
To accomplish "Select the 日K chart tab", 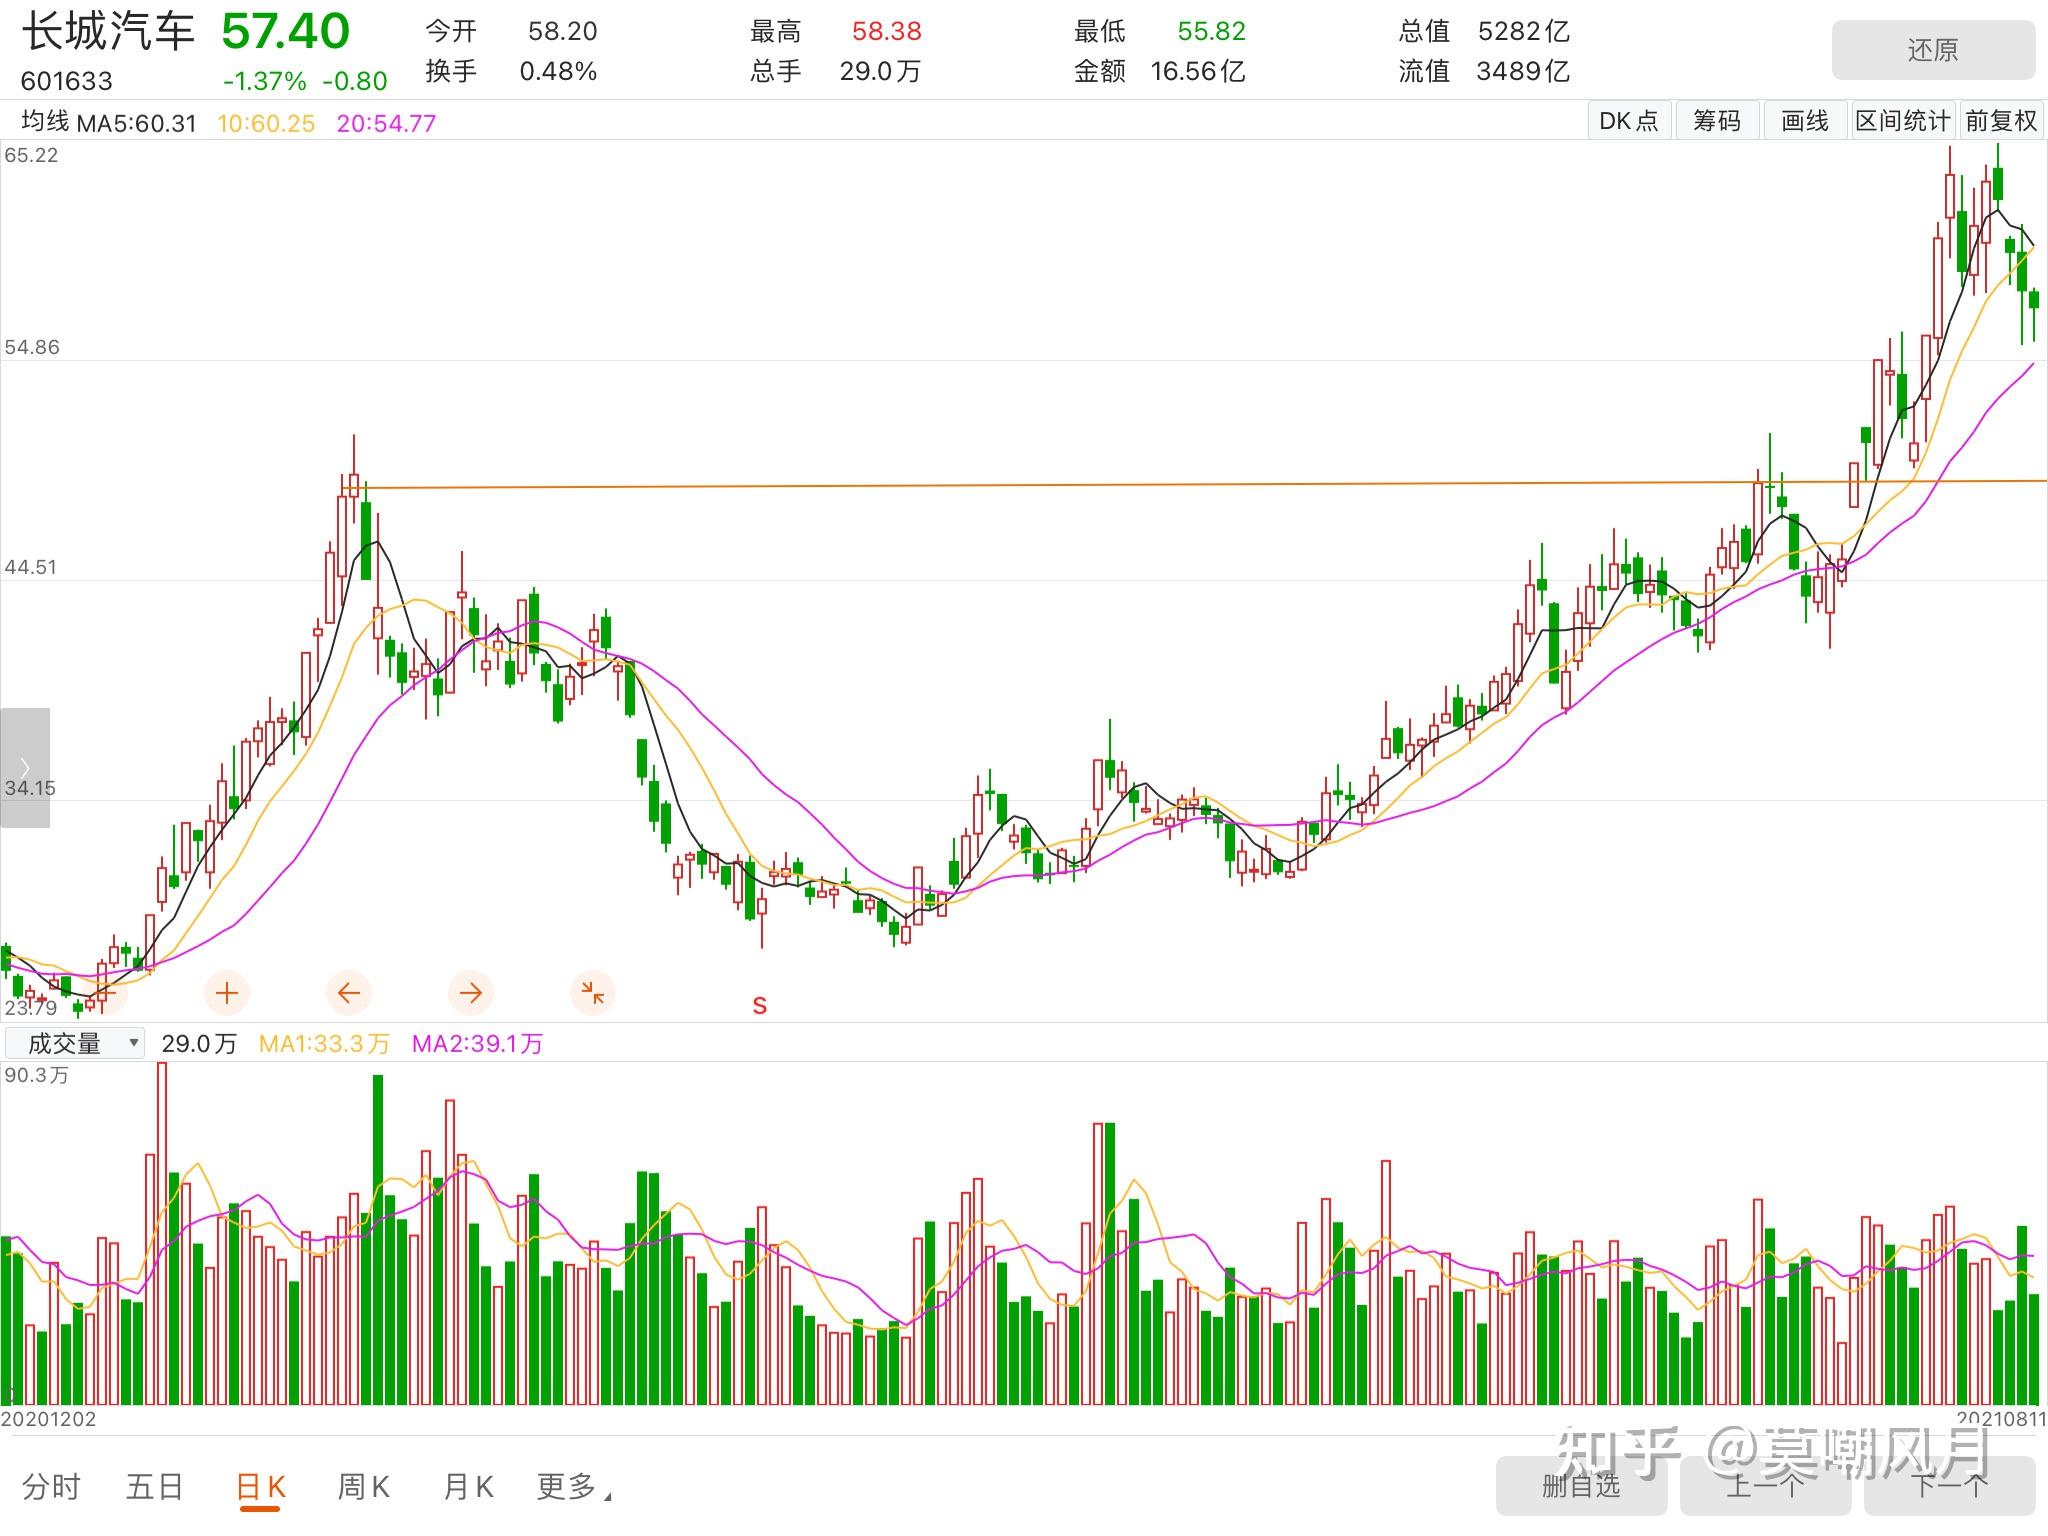I will point(261,1487).
